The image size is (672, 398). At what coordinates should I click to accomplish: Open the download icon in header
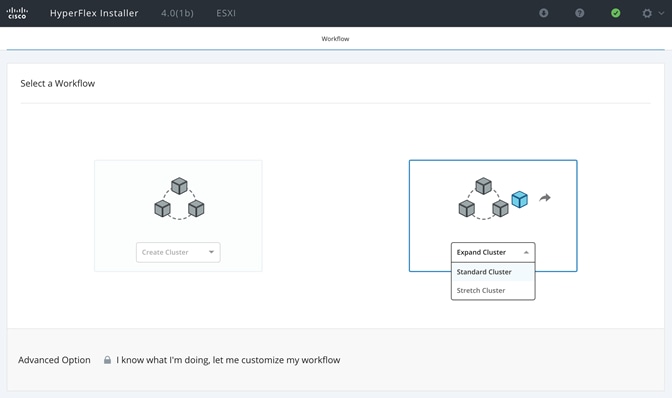543,13
